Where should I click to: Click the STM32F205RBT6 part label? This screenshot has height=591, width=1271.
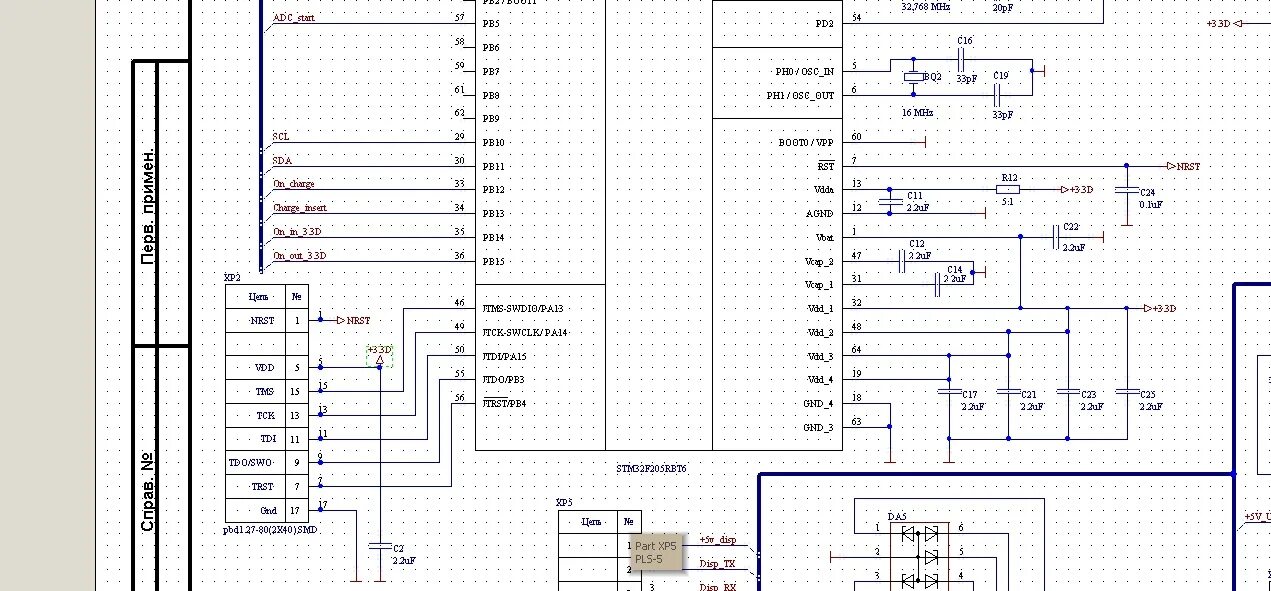(x=652, y=468)
